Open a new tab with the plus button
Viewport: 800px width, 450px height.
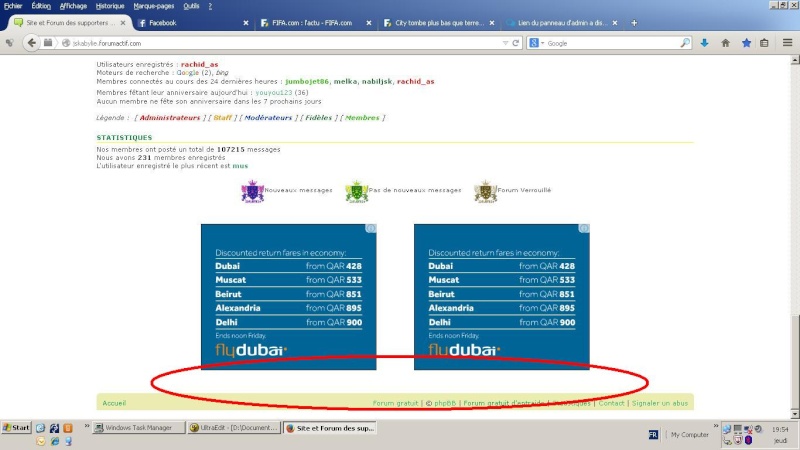pyautogui.click(x=634, y=23)
